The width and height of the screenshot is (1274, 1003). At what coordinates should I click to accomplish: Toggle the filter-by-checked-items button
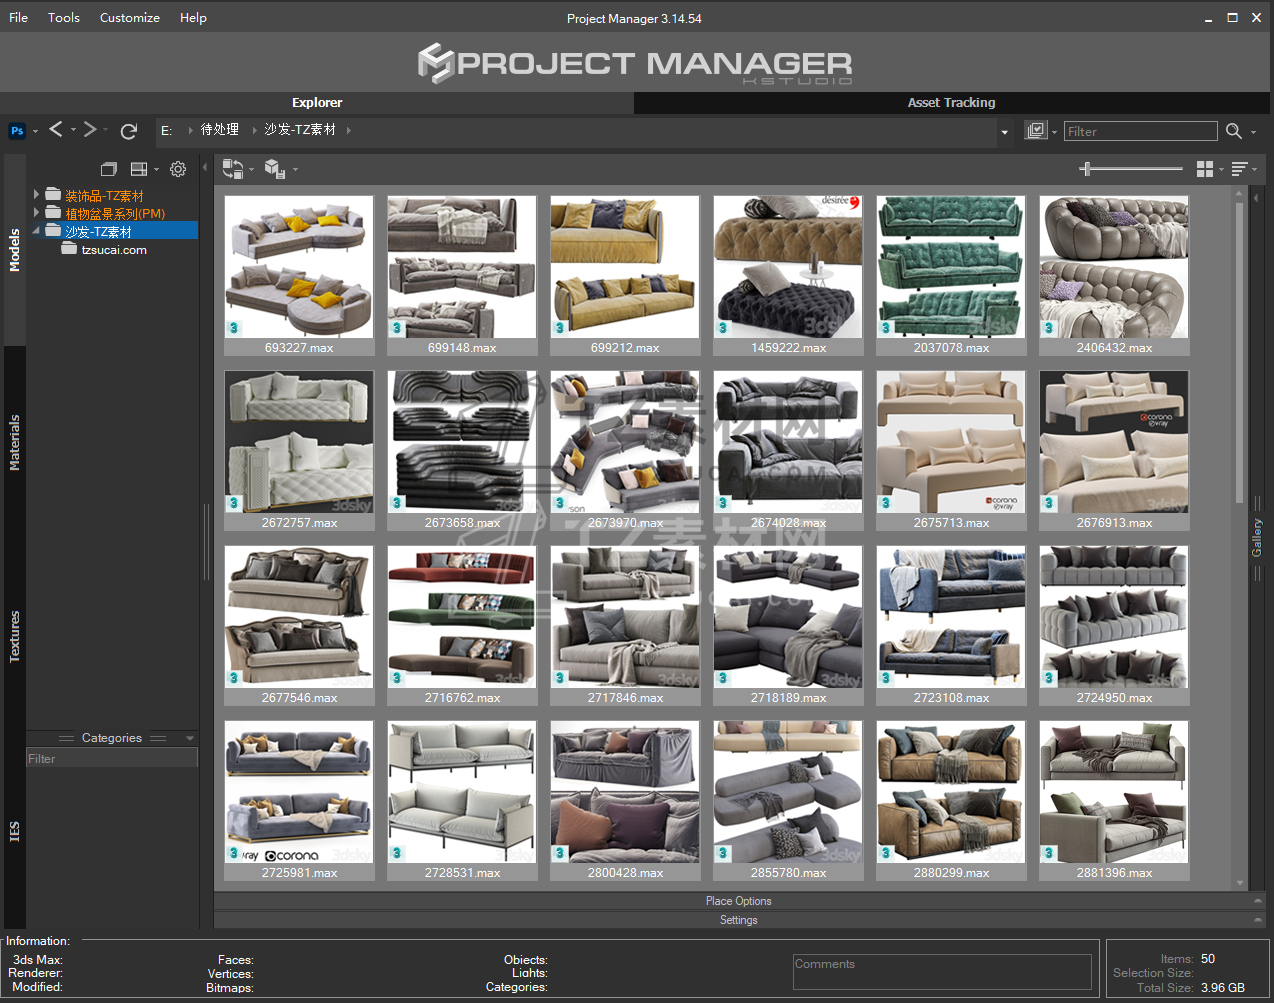point(1035,131)
